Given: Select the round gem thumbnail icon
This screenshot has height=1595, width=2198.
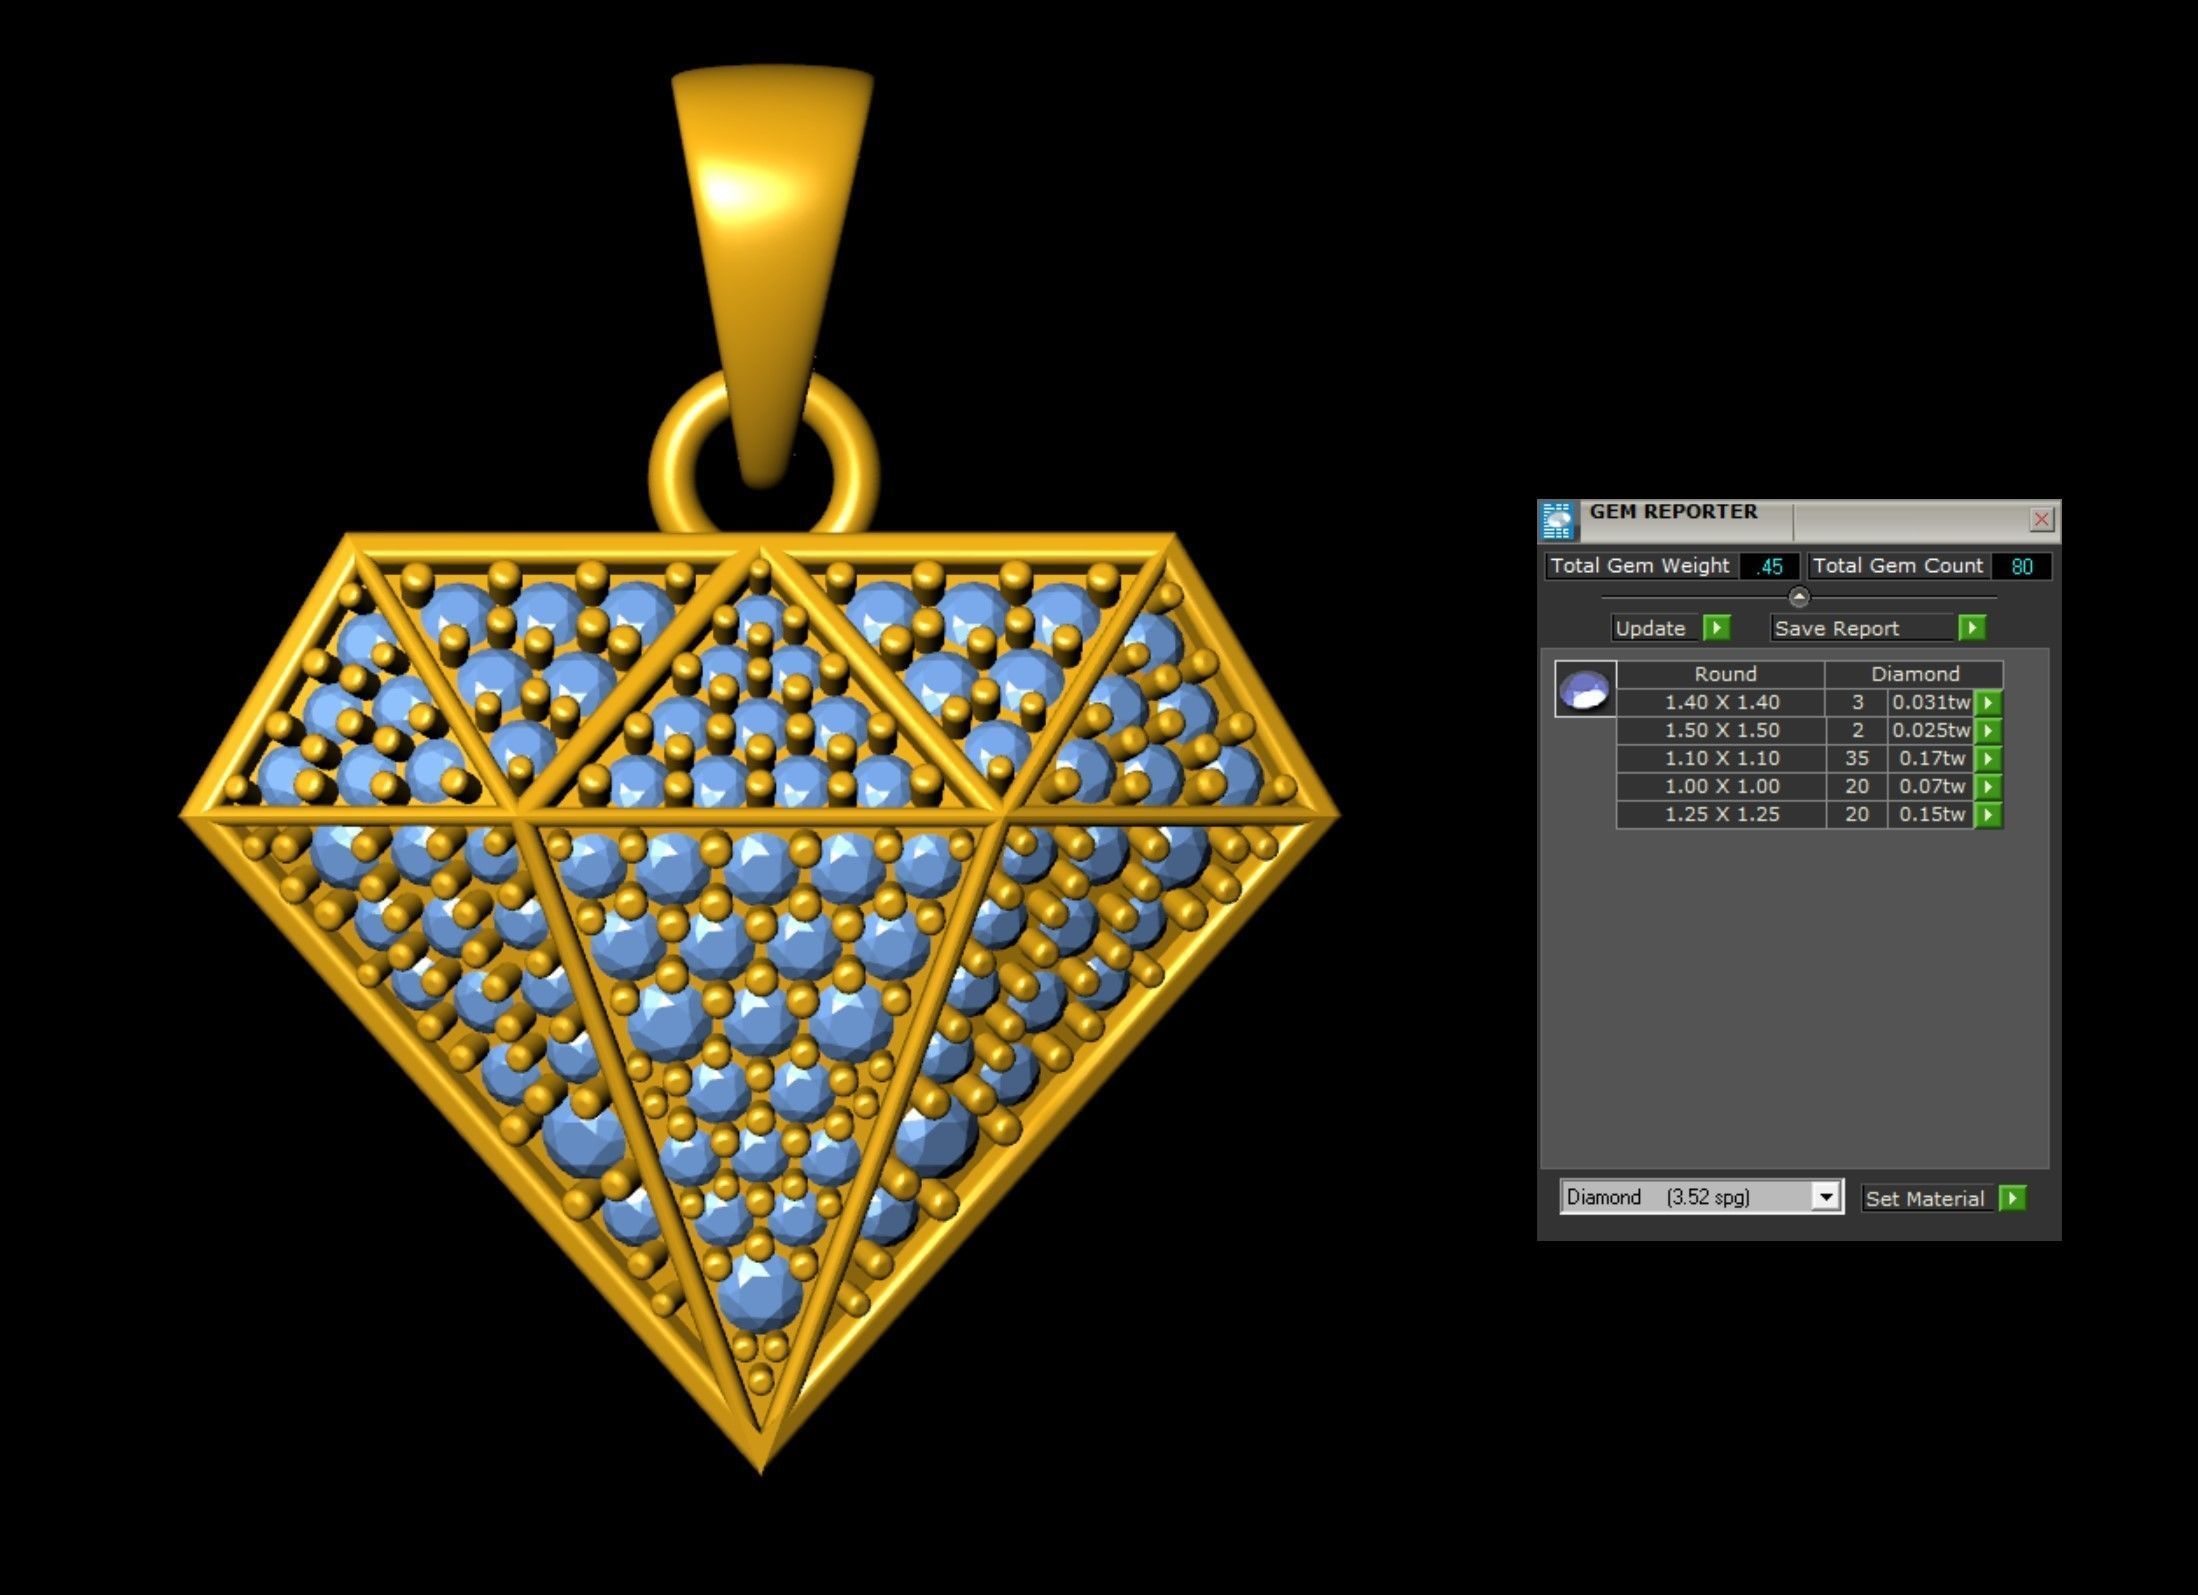Looking at the screenshot, I should pos(1585,689).
